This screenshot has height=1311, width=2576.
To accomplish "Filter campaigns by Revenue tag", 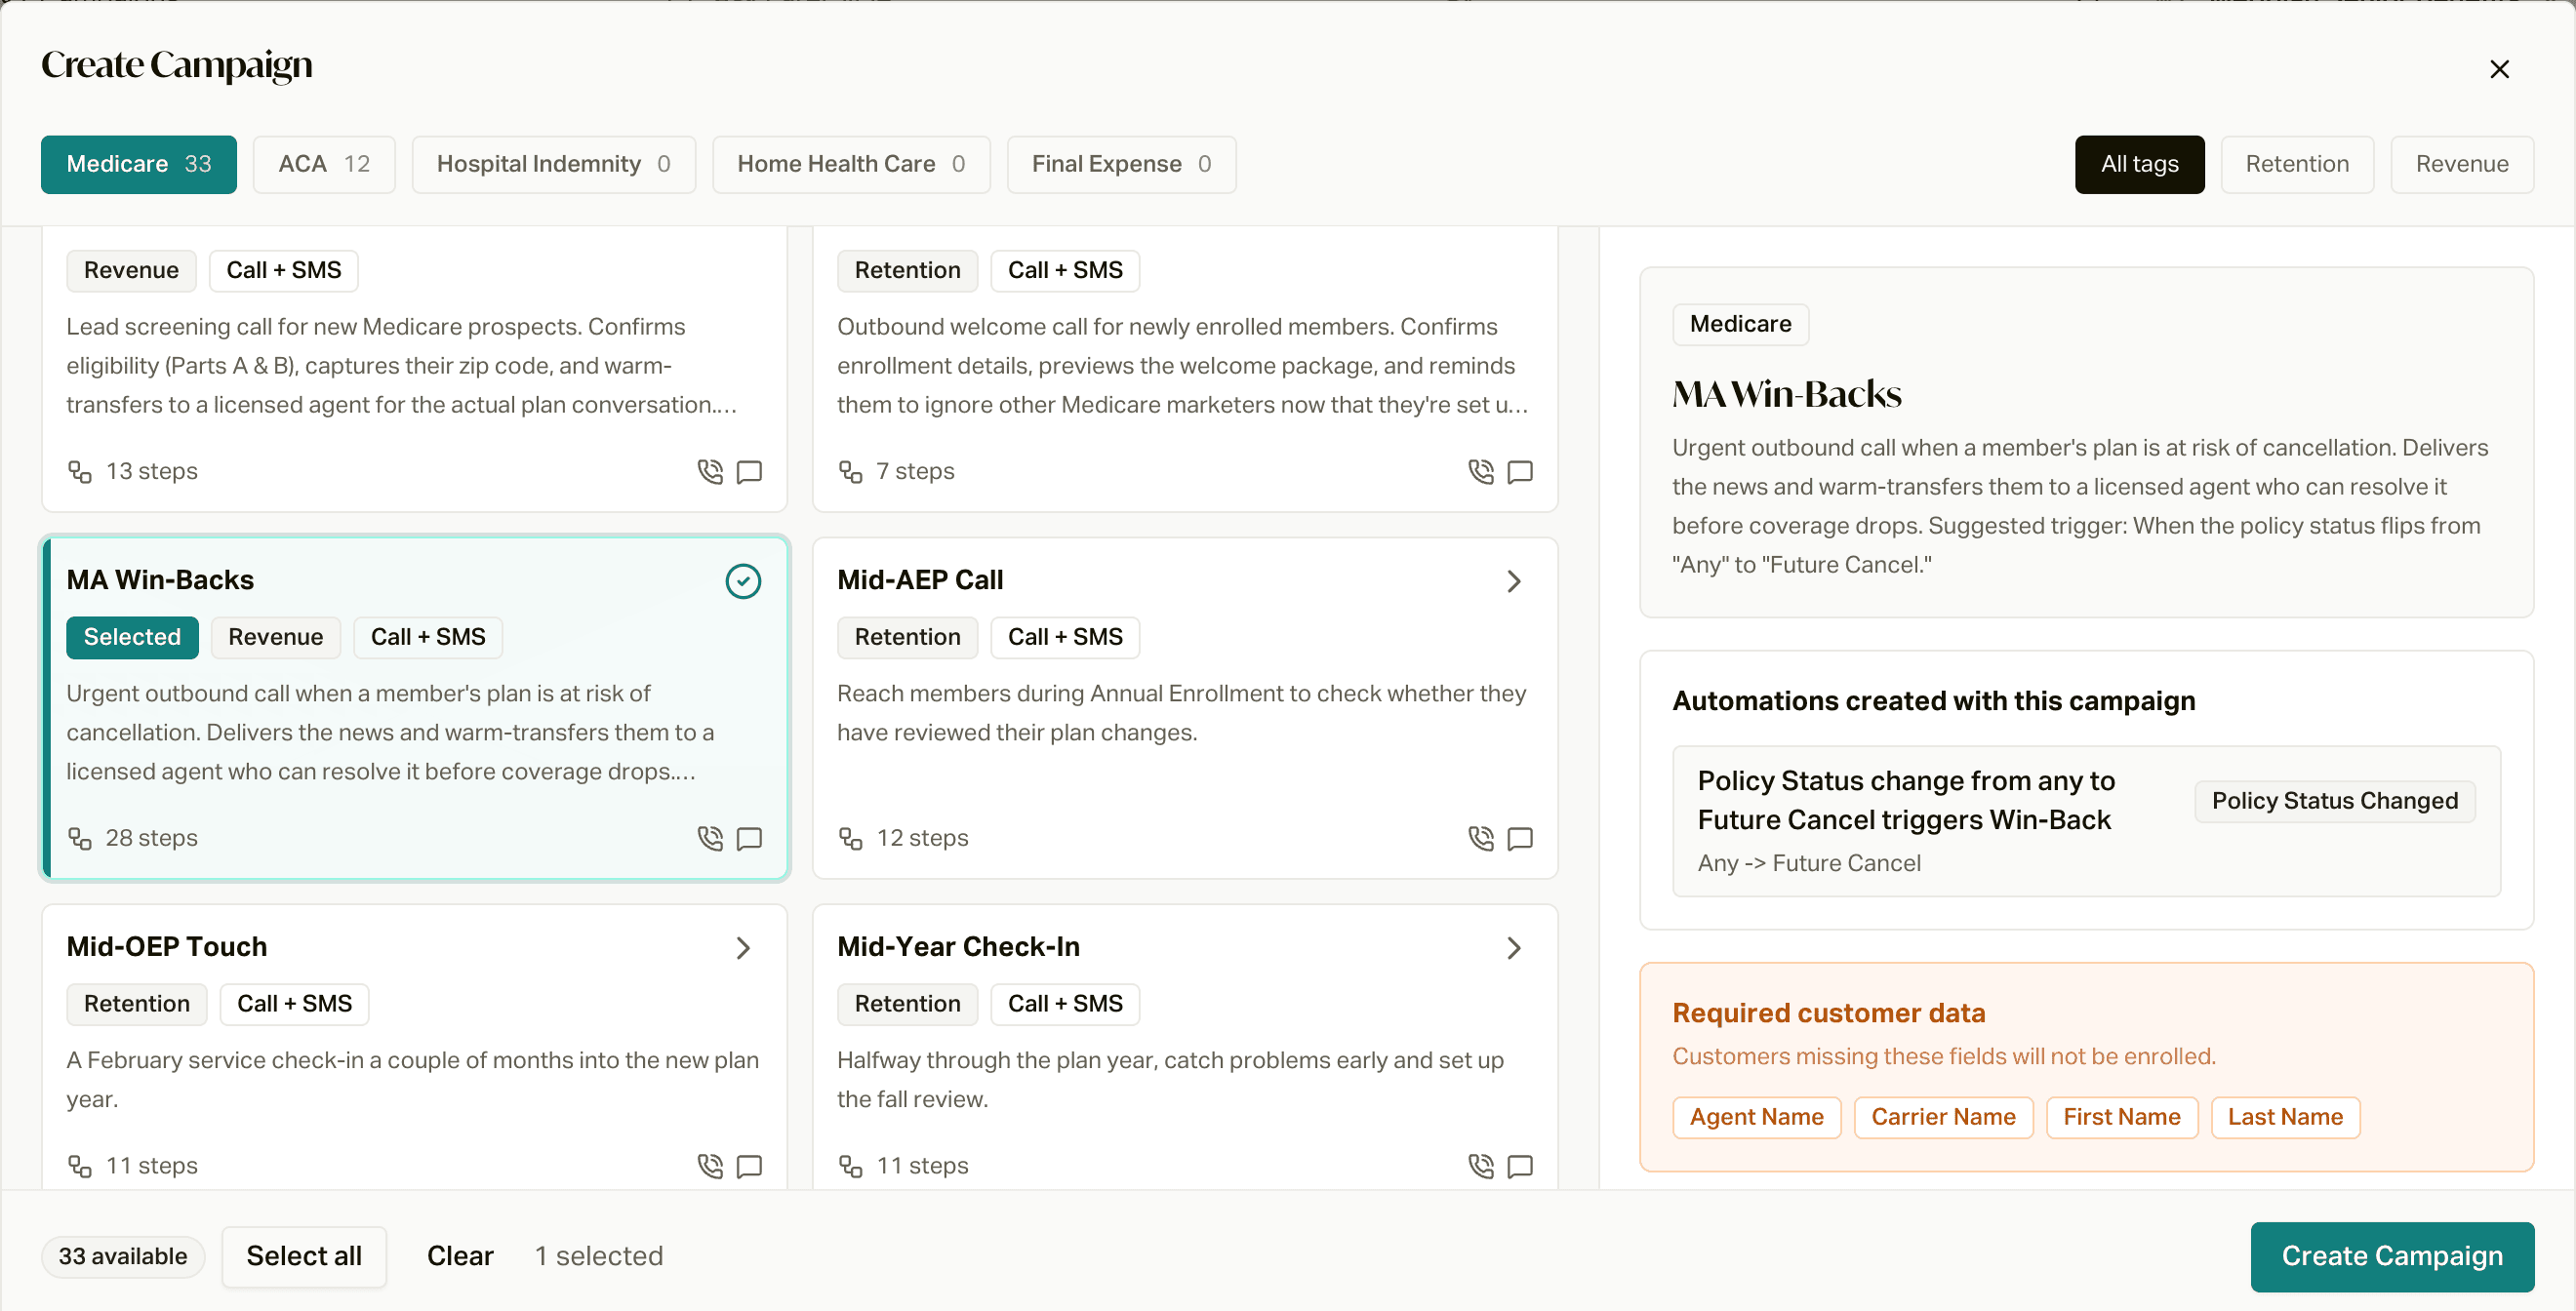I will coord(2462,164).
